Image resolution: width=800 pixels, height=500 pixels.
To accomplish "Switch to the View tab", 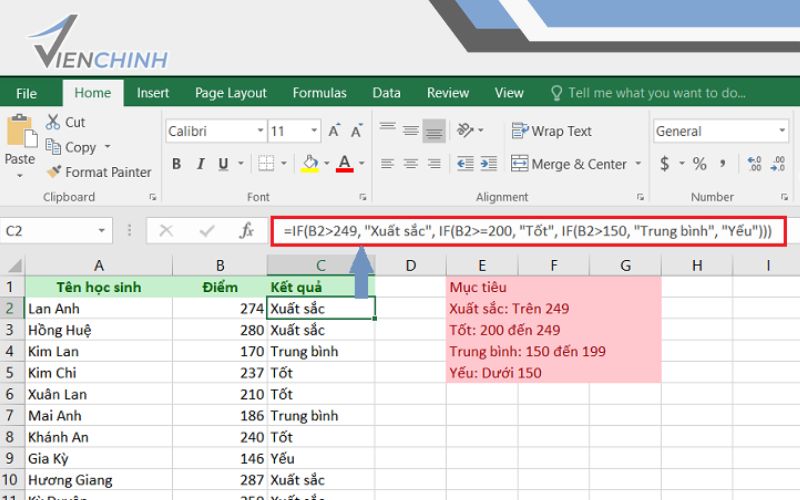I will point(509,93).
